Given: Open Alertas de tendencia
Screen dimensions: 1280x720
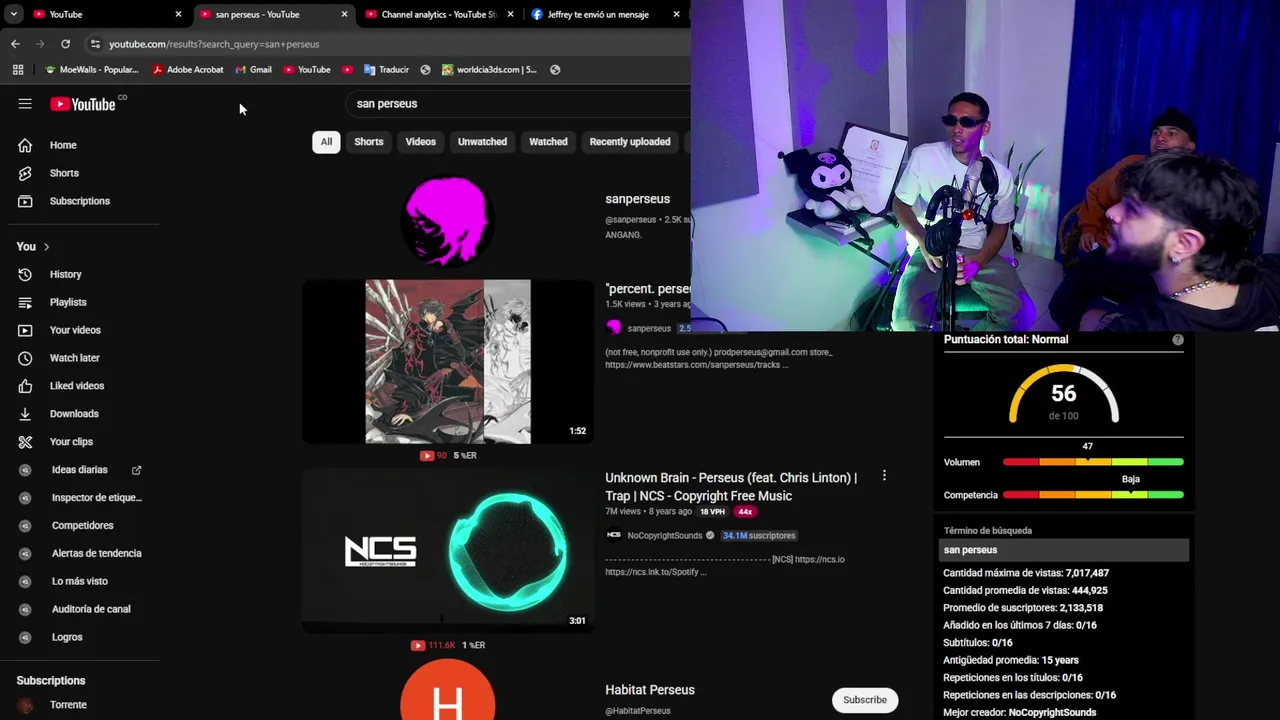Looking at the screenshot, I should (x=97, y=554).
